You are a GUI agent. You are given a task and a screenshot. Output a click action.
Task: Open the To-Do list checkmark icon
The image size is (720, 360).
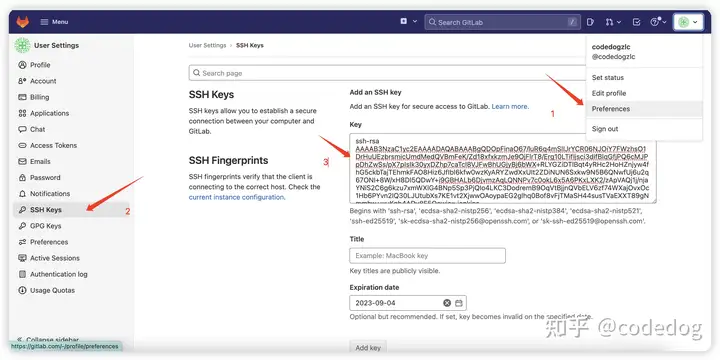[636, 22]
